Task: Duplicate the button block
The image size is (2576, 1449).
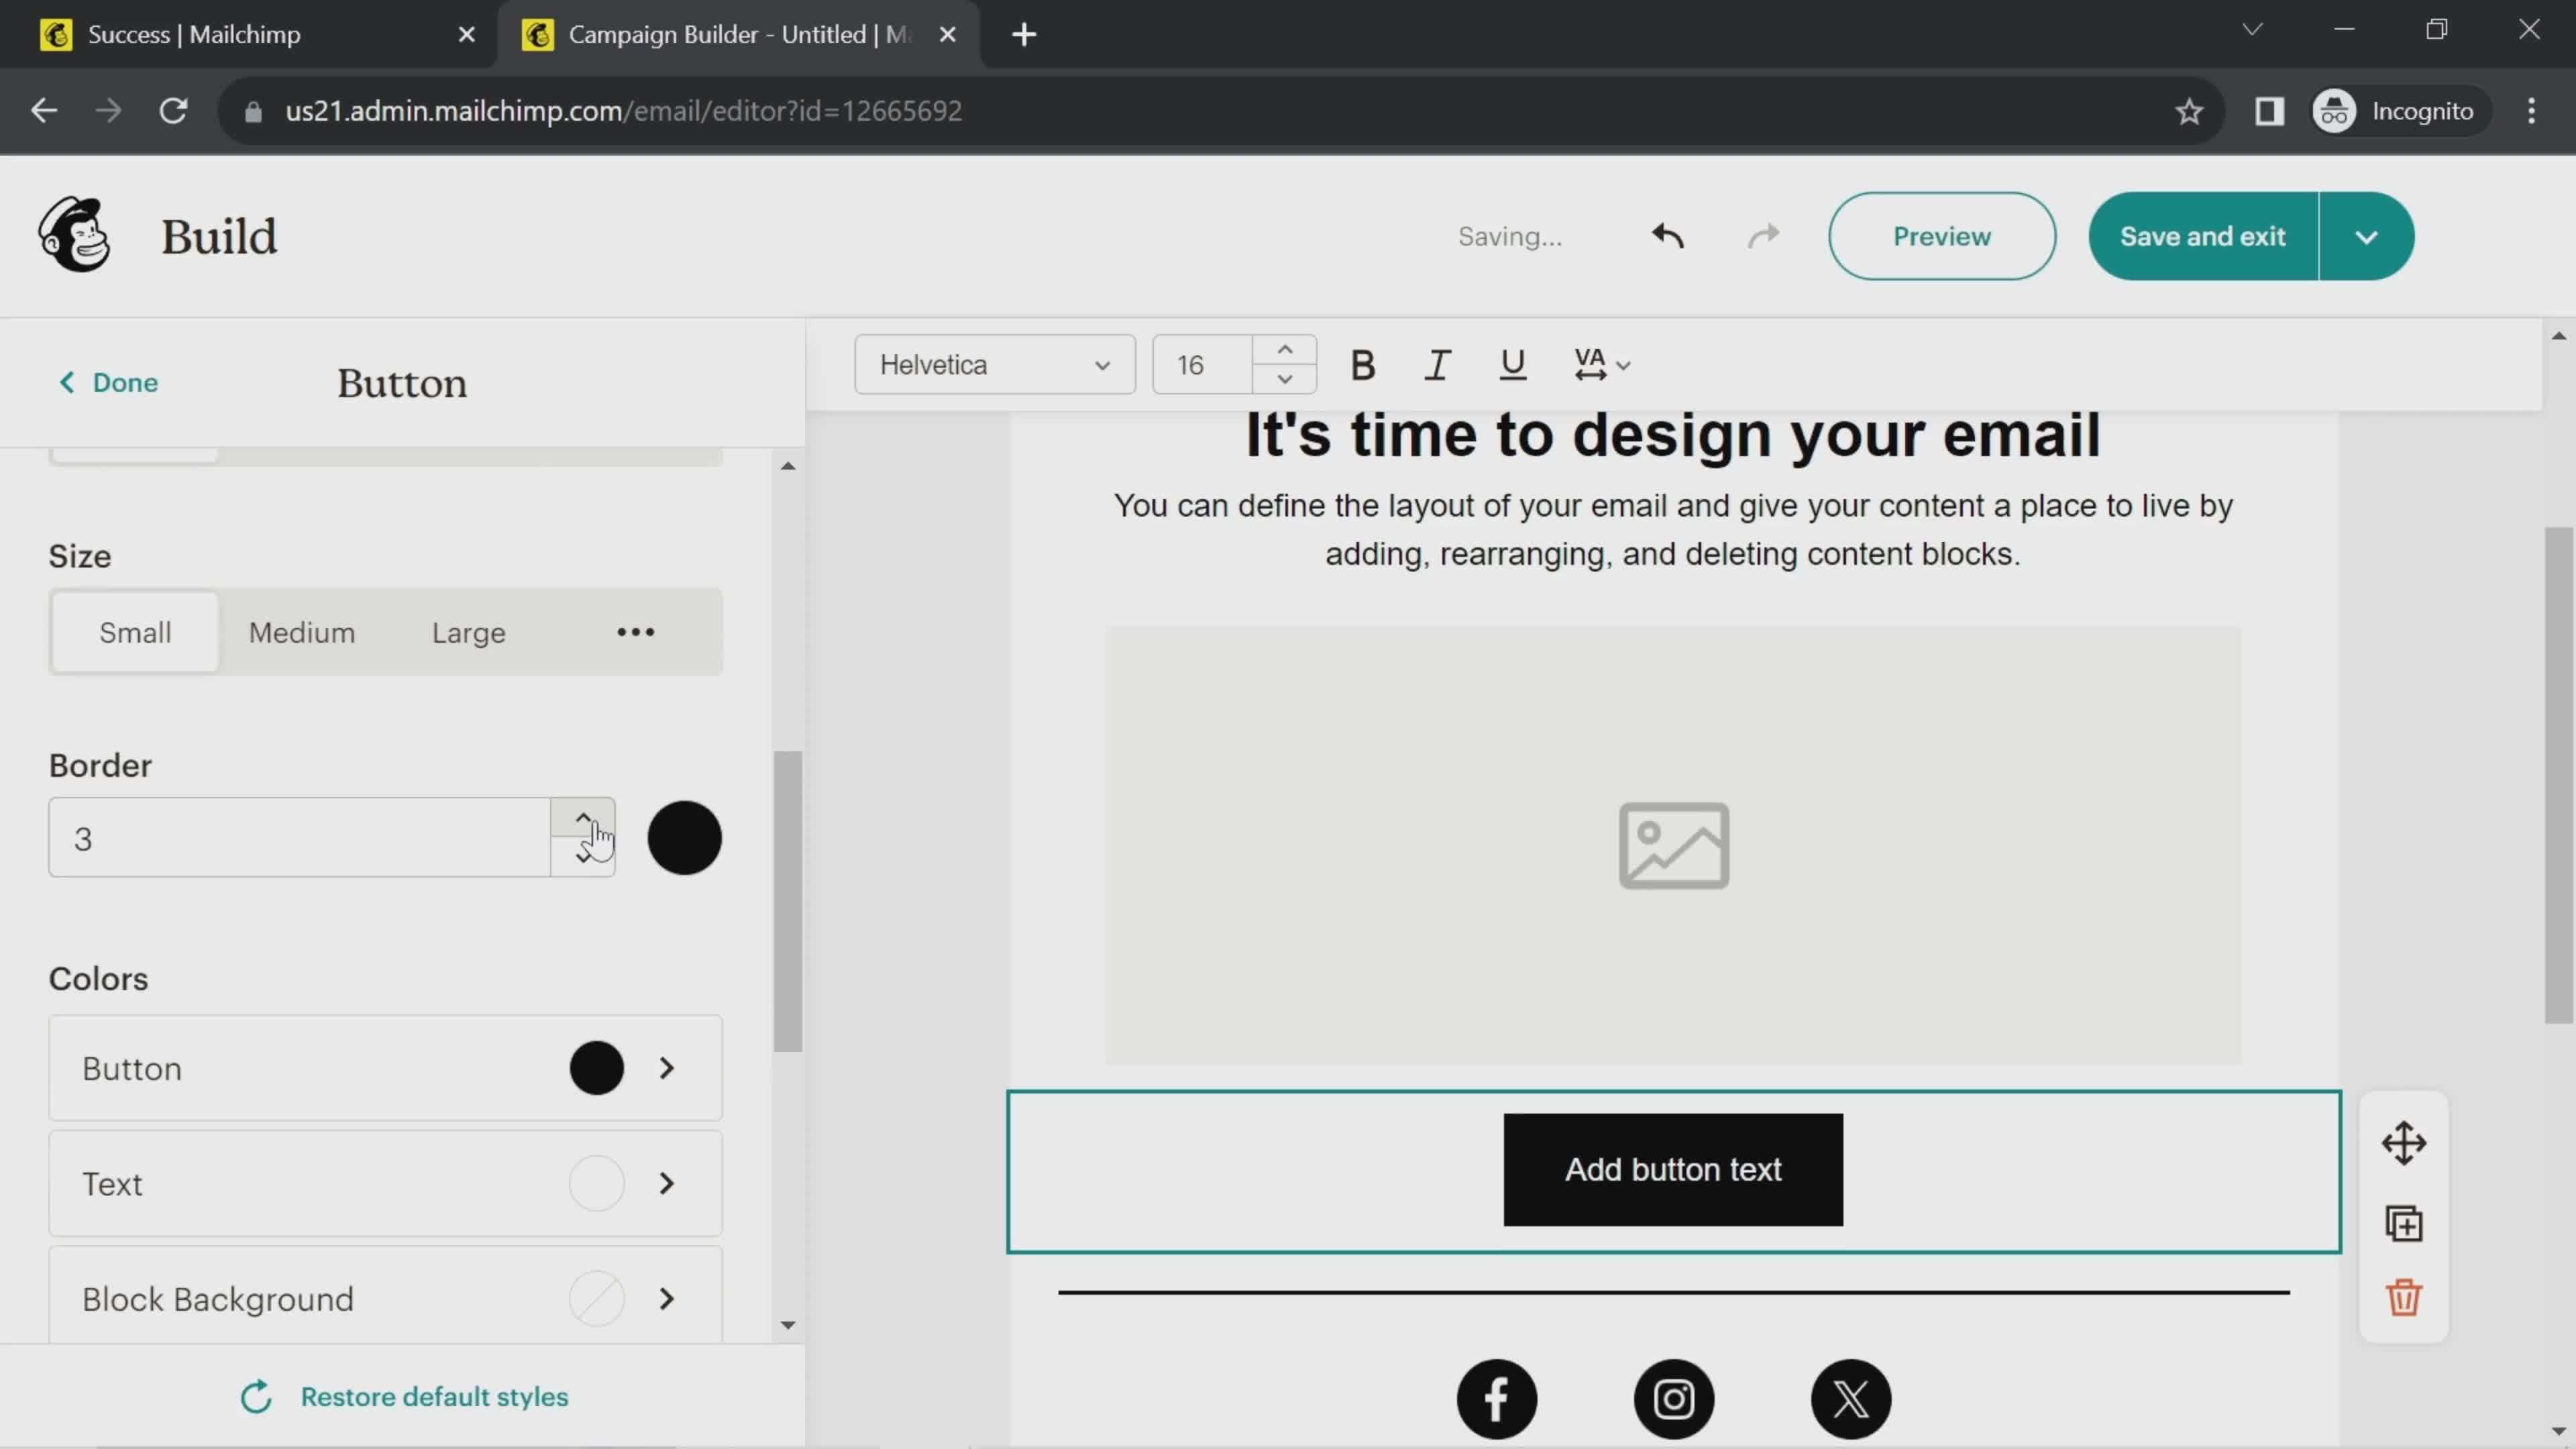Action: tap(2403, 1223)
